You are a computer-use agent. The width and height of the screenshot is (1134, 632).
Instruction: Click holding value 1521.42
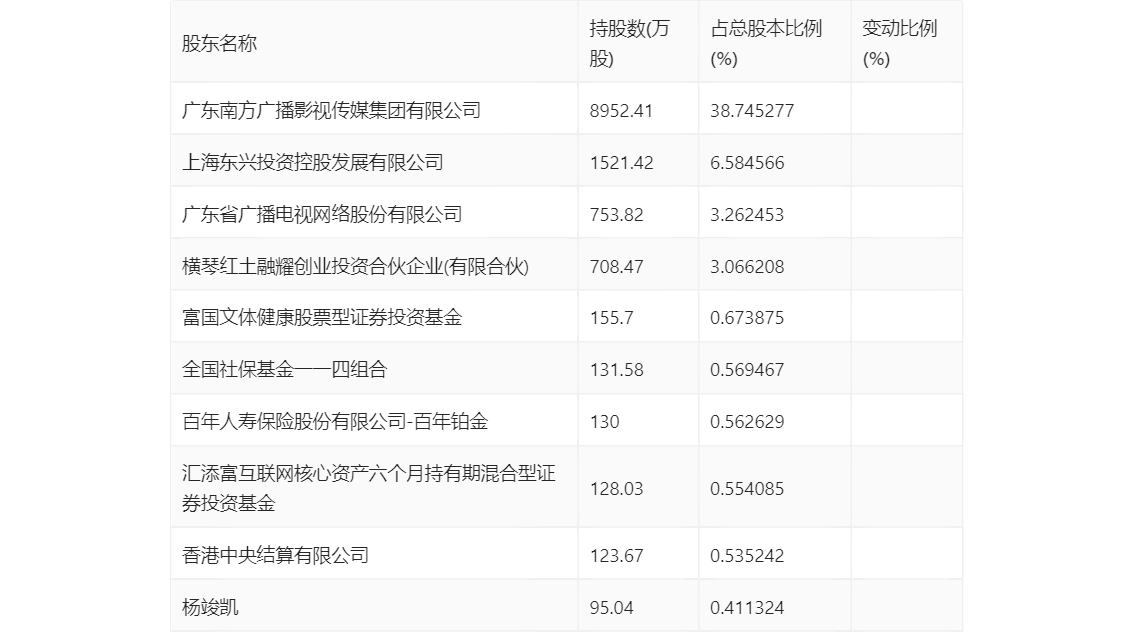(621, 163)
